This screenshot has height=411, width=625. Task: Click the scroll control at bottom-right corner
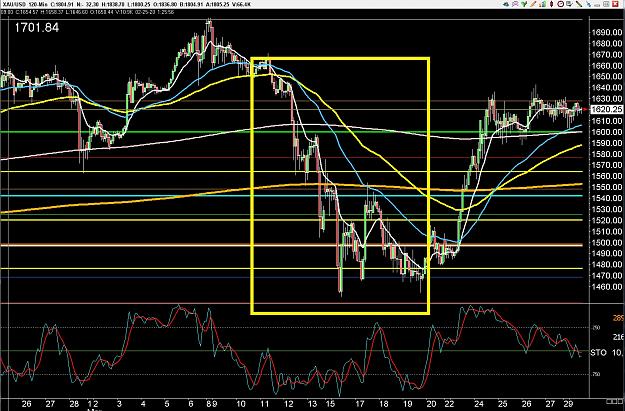[x=615, y=401]
